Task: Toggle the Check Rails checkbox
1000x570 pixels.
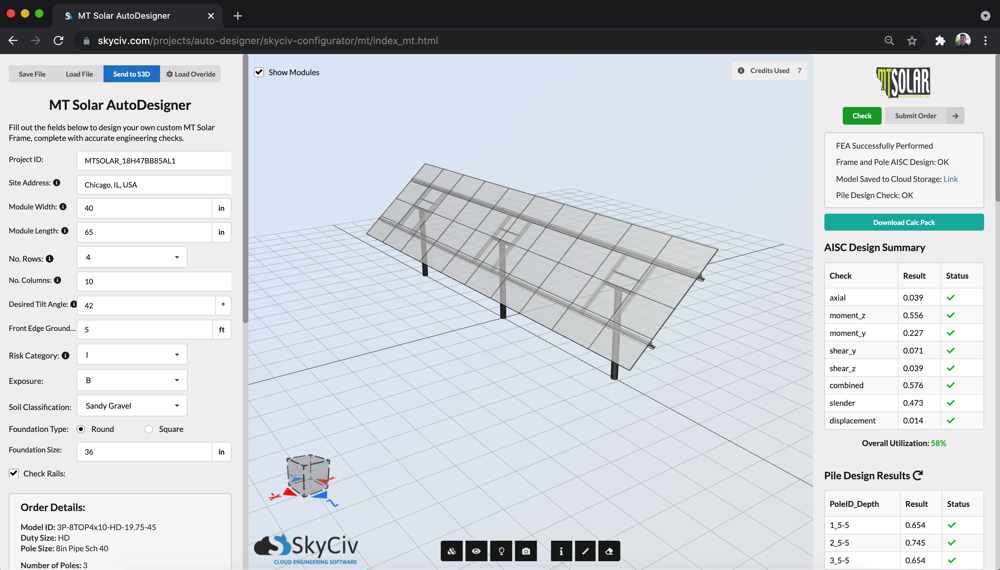Action: click(13, 473)
